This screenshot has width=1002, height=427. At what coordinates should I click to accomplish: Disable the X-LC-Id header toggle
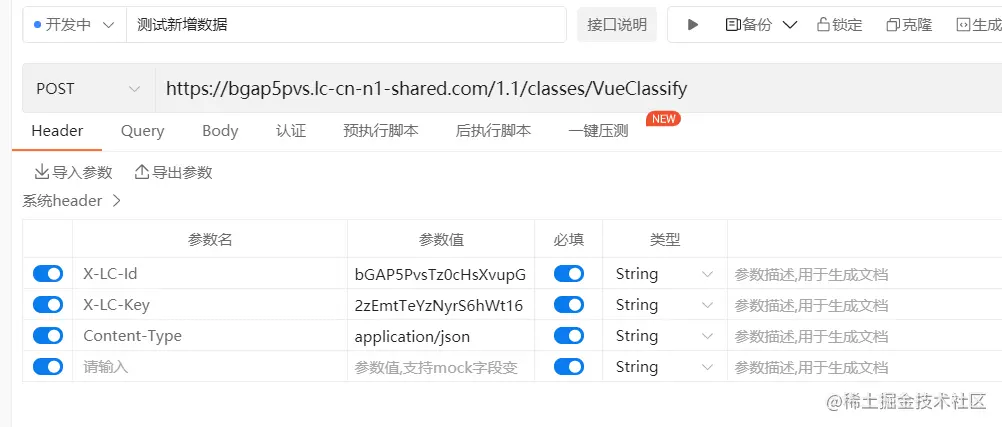pyautogui.click(x=48, y=274)
